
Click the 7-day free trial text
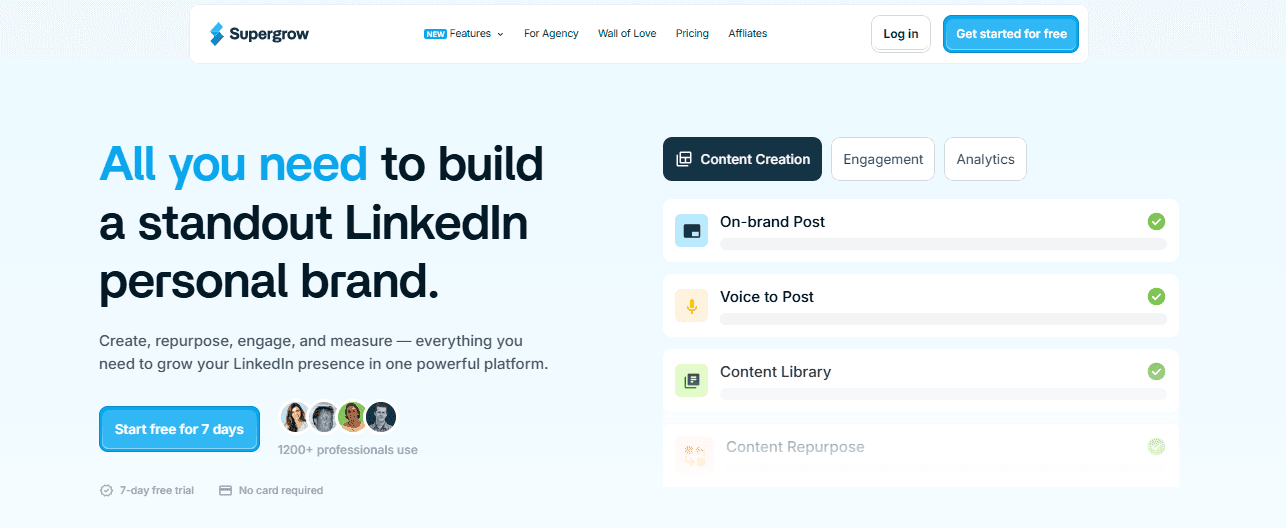click(157, 491)
